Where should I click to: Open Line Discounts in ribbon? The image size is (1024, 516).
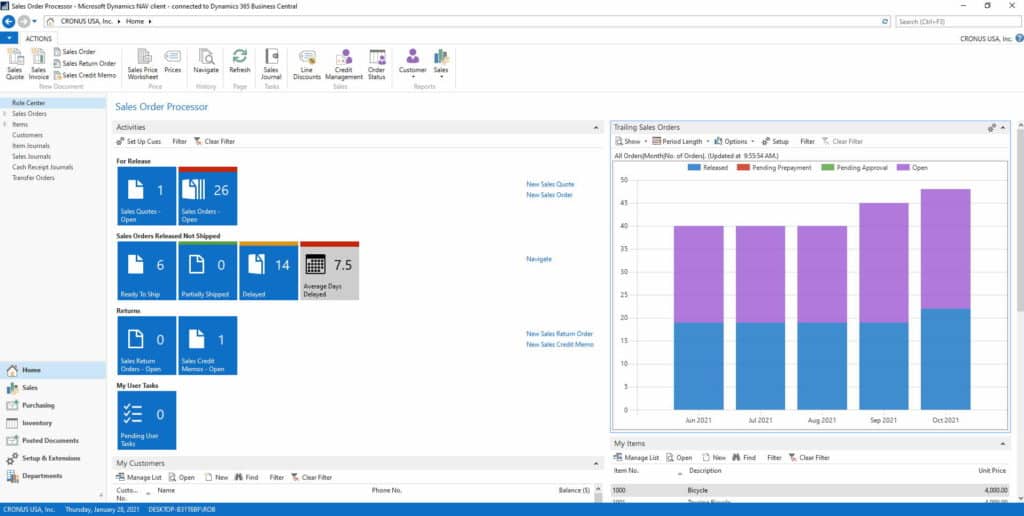[x=307, y=64]
